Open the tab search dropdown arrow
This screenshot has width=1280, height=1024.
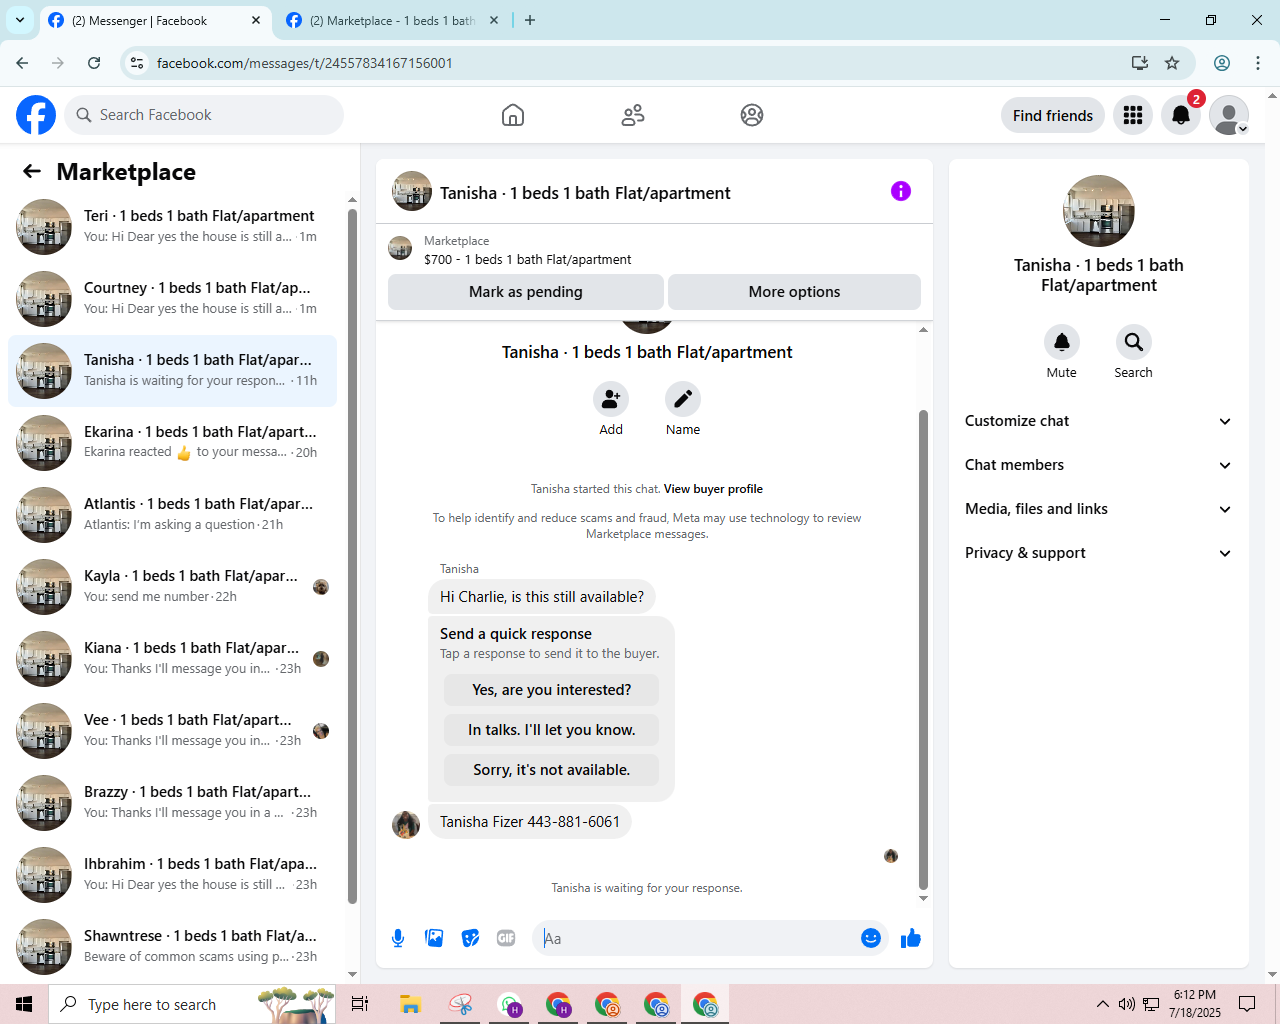[x=20, y=20]
